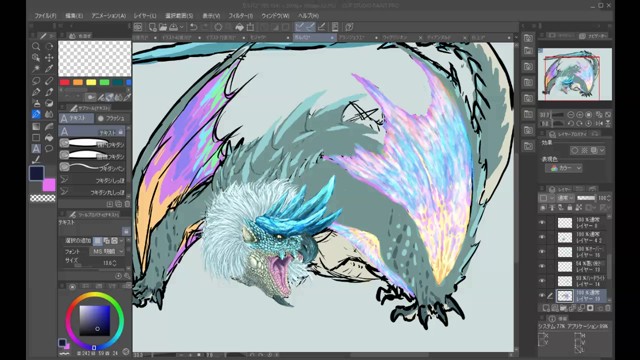Click the Border effect circle icon
Image resolution: width=640 pixels, height=360 pixels.
575,151
